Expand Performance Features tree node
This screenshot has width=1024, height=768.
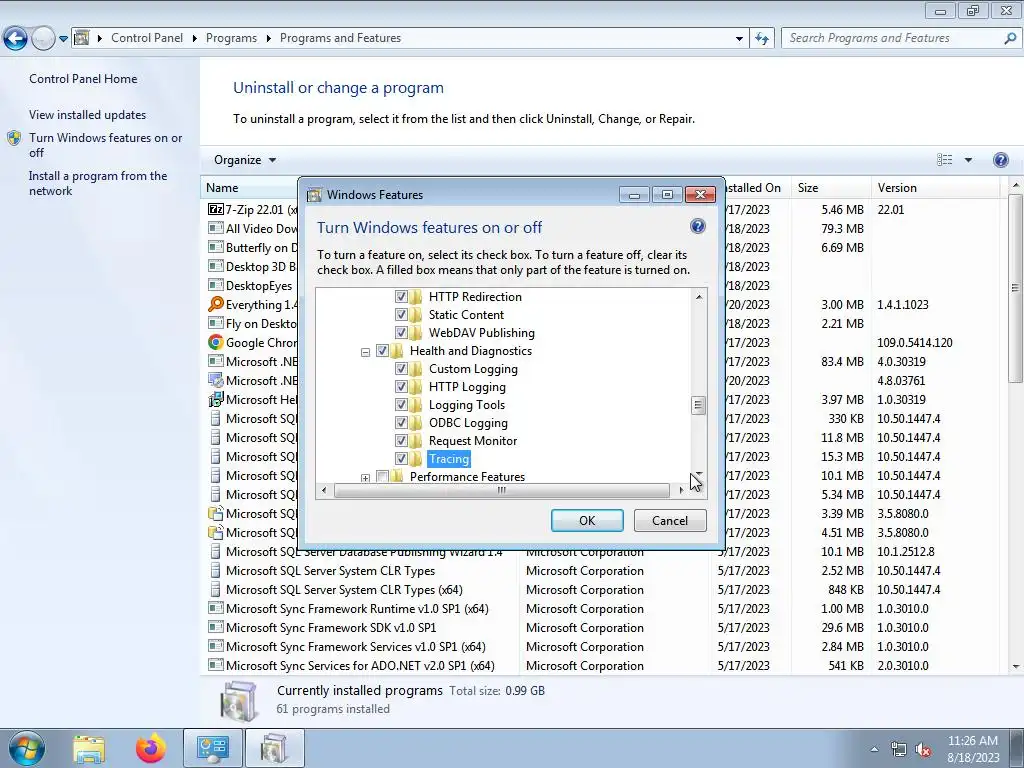pyautogui.click(x=365, y=478)
